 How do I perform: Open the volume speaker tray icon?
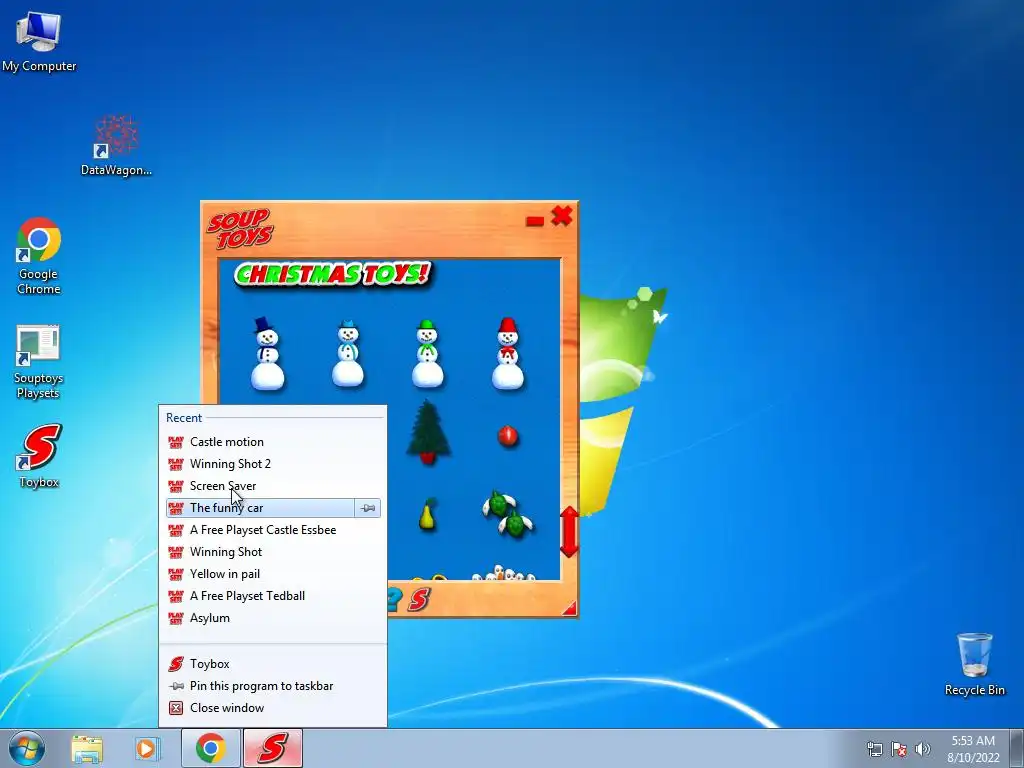(x=922, y=749)
